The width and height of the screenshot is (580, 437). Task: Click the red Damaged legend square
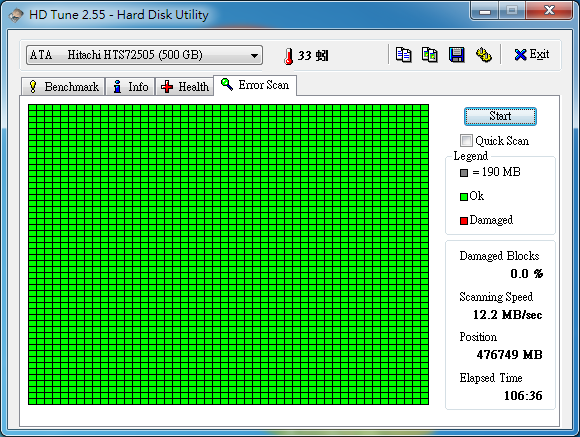pyautogui.click(x=463, y=221)
